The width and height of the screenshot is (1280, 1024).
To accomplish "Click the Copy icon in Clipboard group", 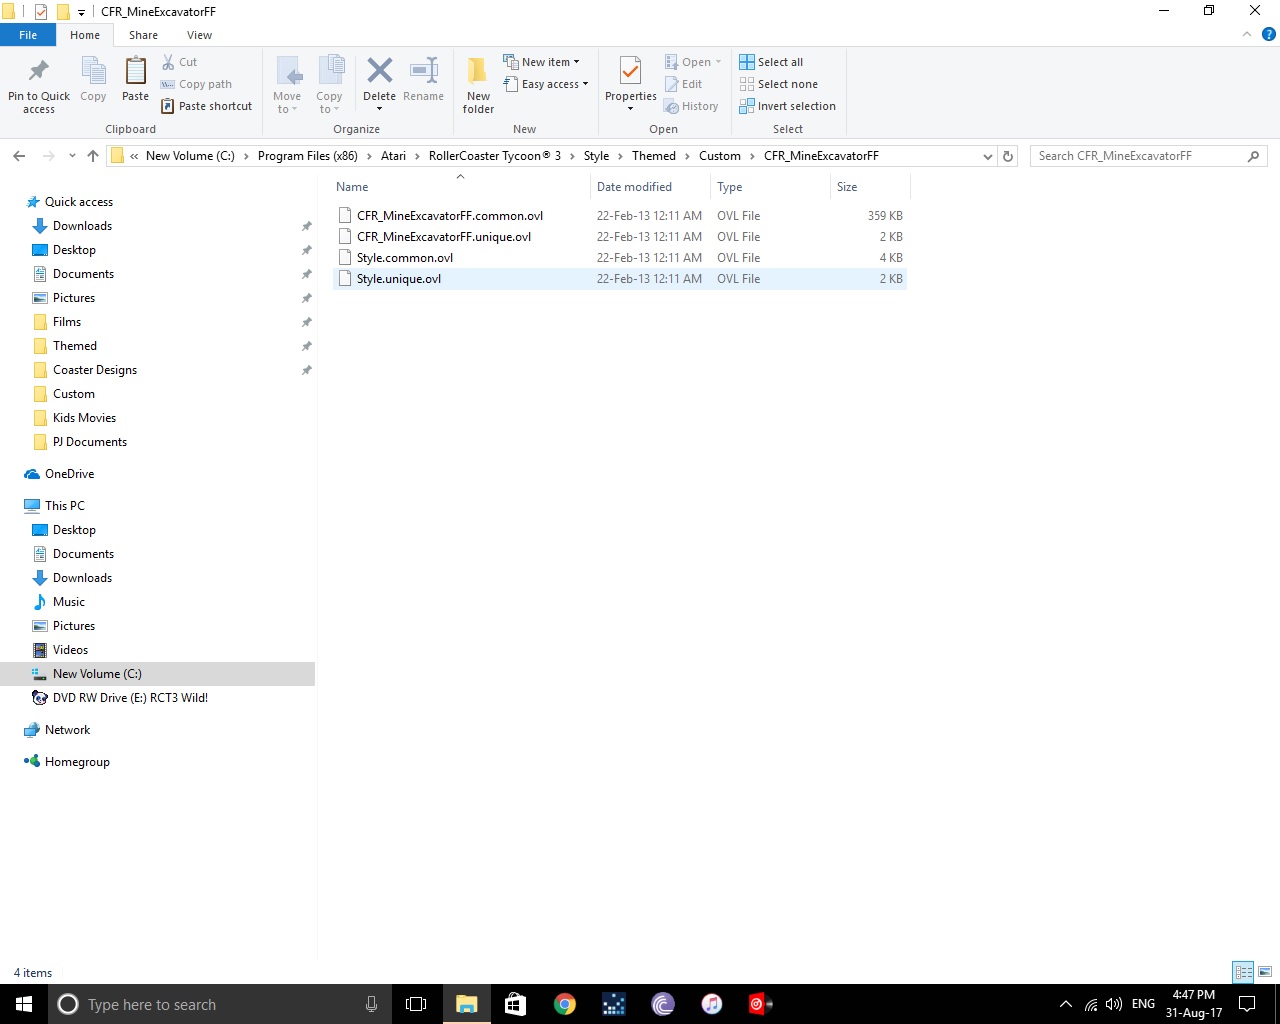I will 93,71.
